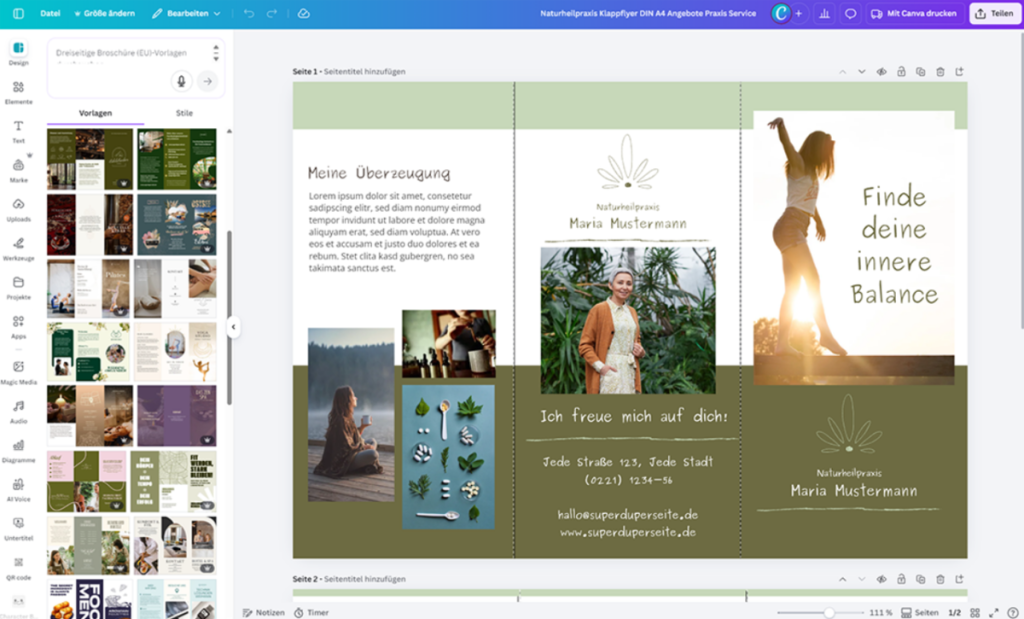Collapse the templates side panel arrow
The image size is (1024, 619).
232,327
